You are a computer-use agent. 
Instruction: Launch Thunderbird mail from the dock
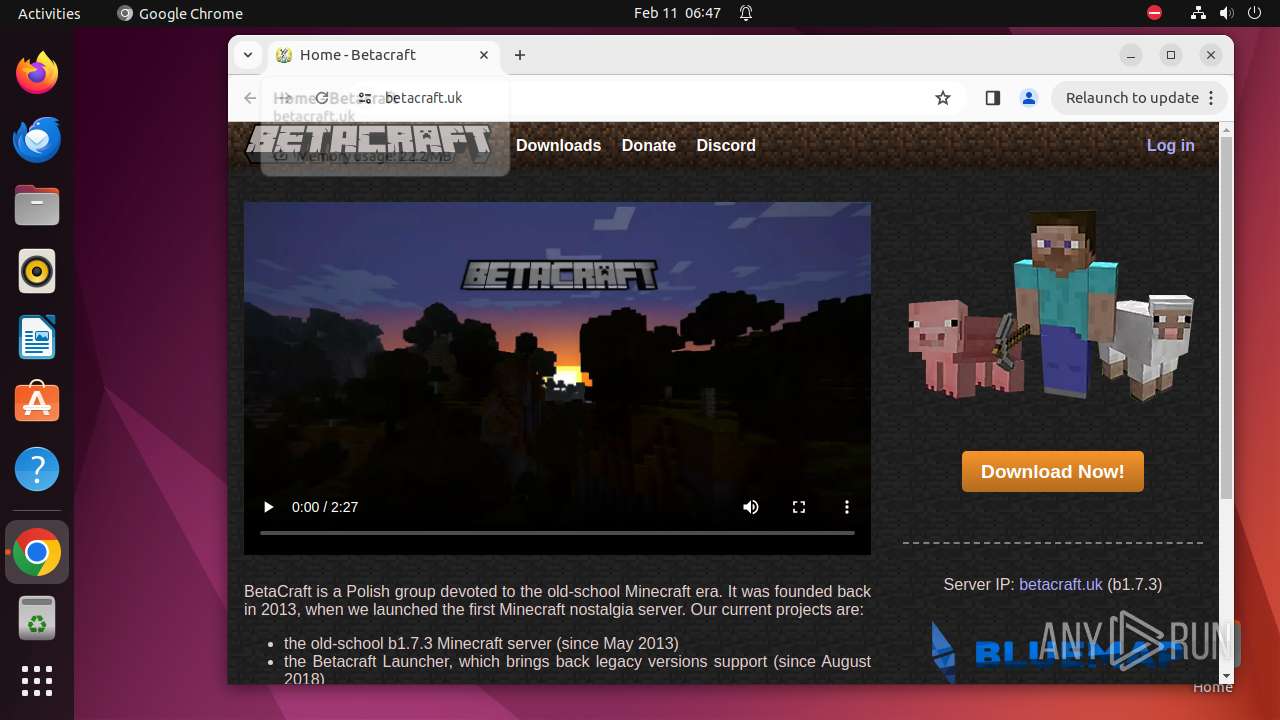click(37, 139)
